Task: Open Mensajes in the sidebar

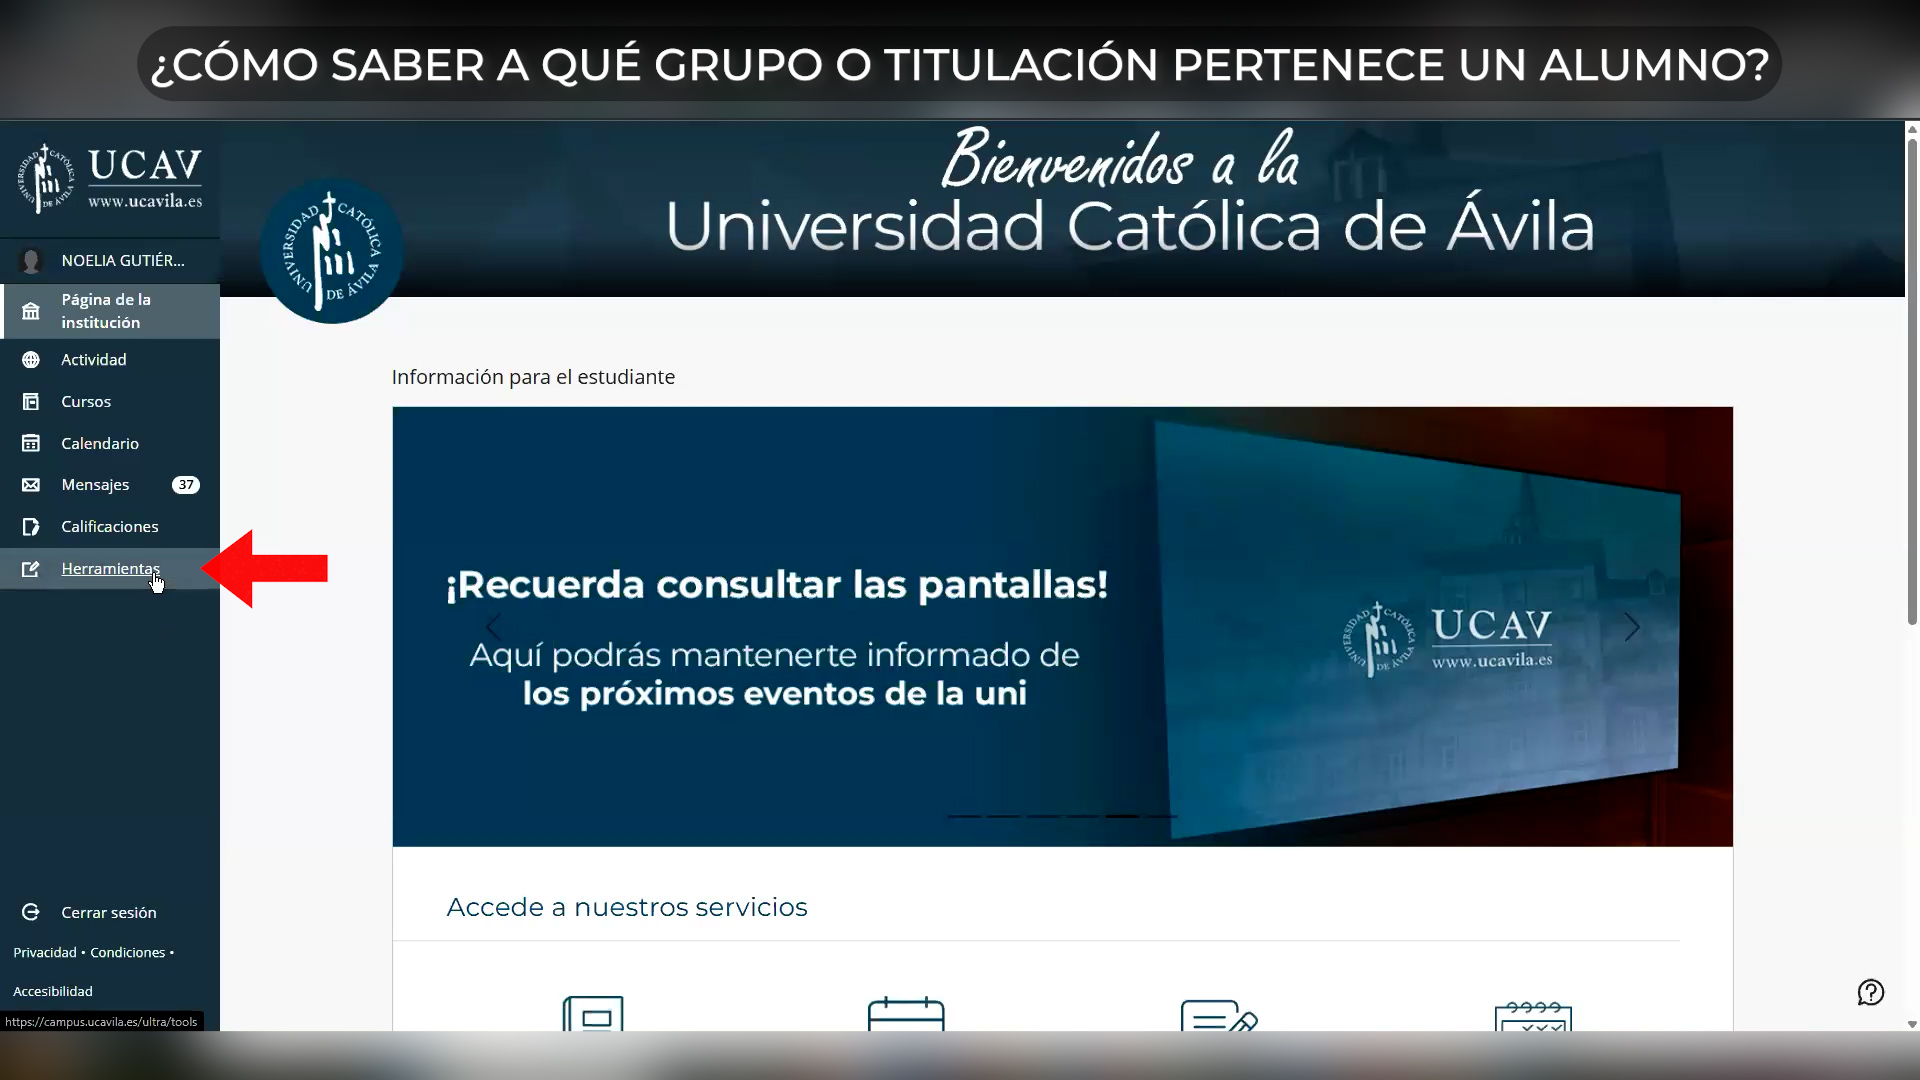Action: (110, 485)
